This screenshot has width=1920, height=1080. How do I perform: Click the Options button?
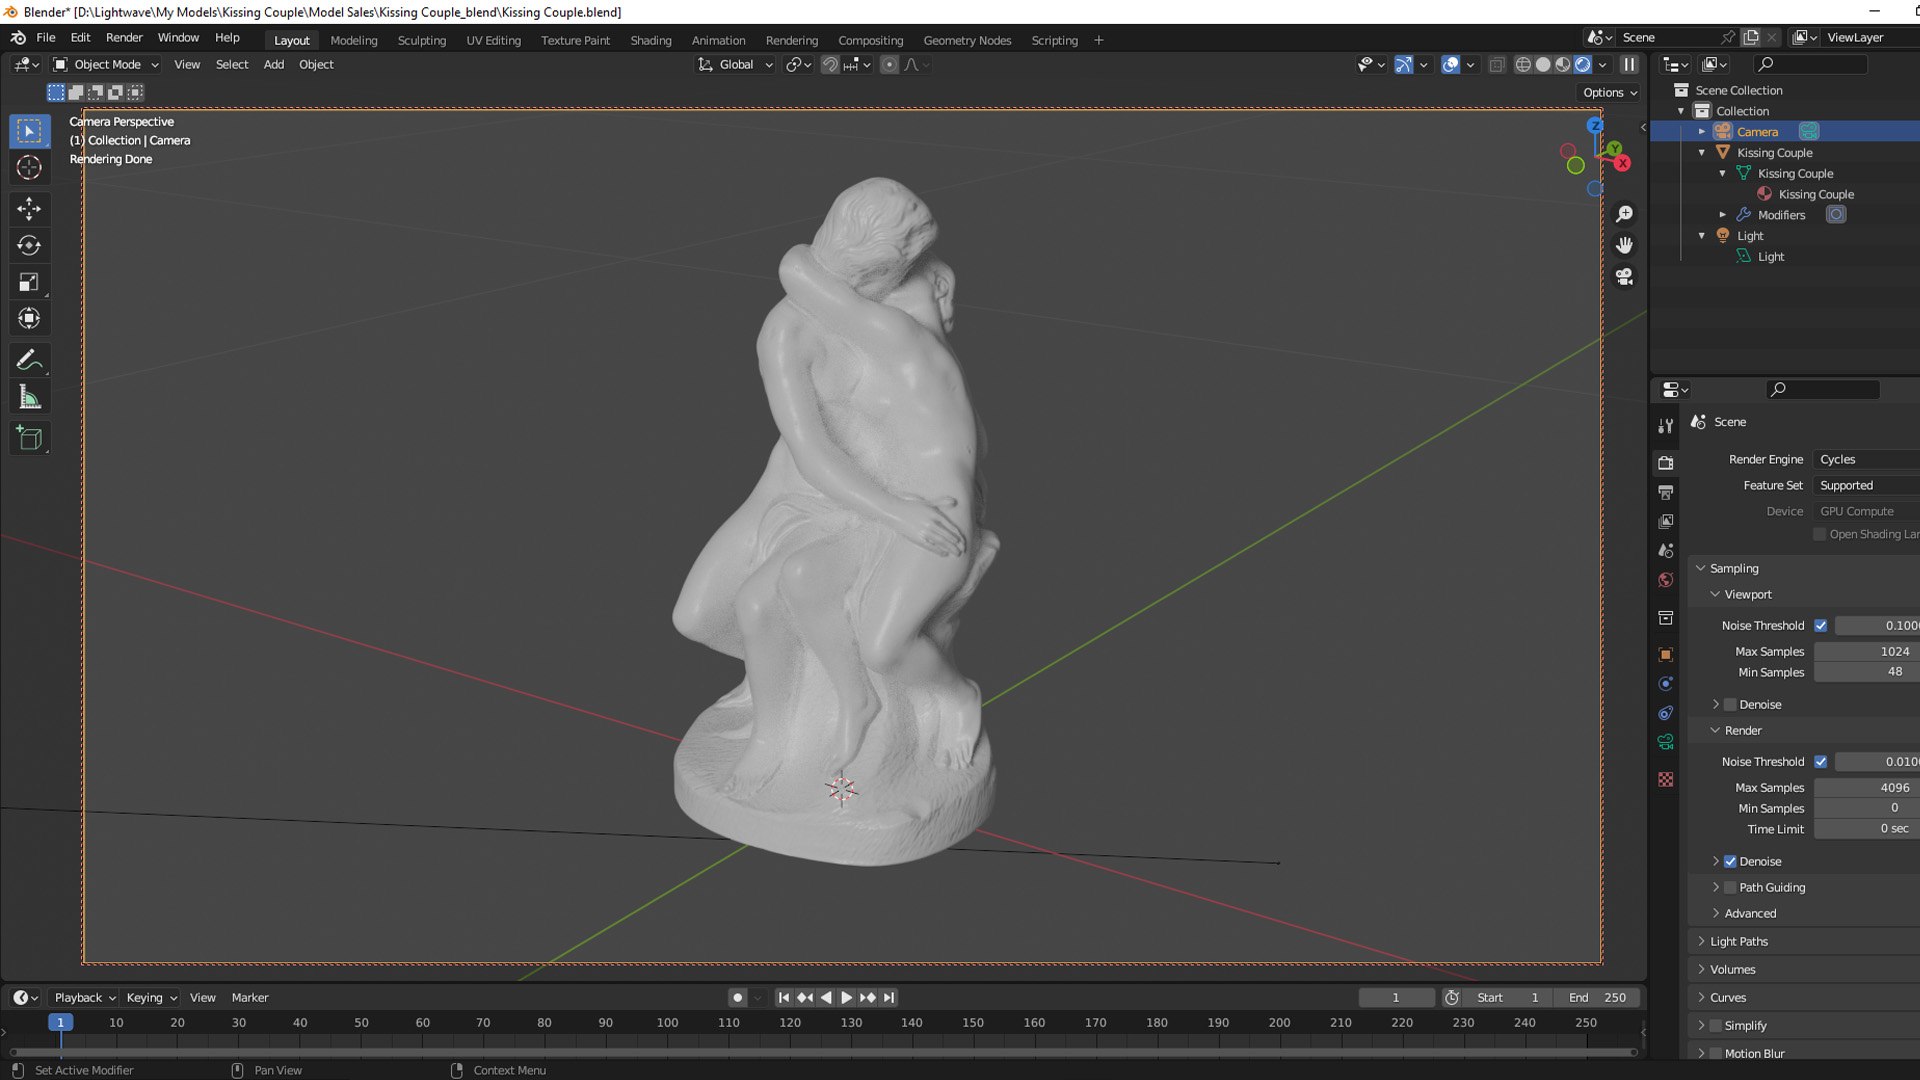pyautogui.click(x=1610, y=92)
